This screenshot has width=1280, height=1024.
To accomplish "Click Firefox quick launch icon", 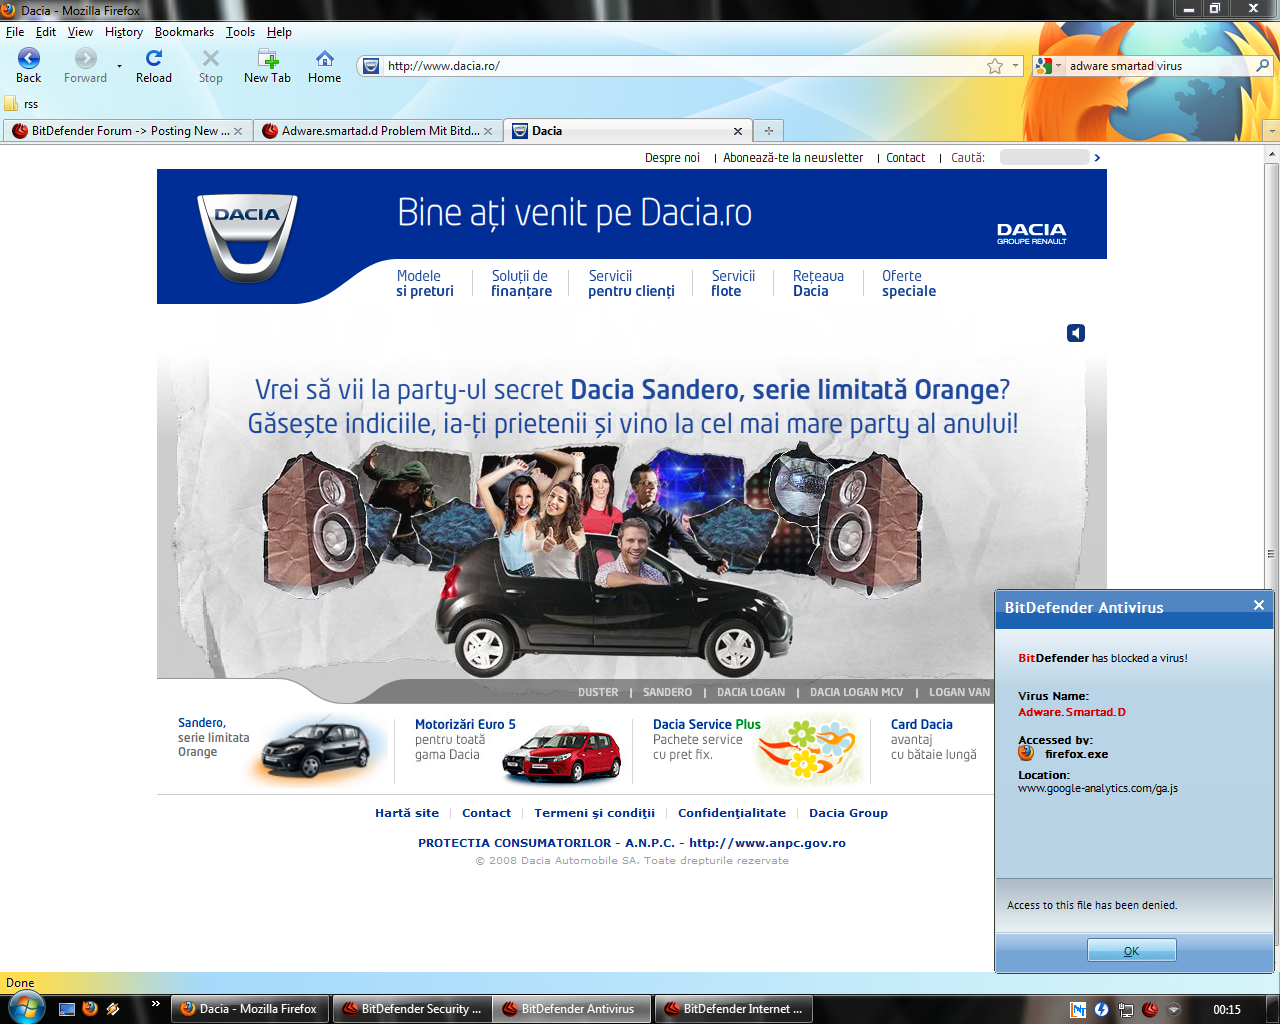I will [90, 1009].
